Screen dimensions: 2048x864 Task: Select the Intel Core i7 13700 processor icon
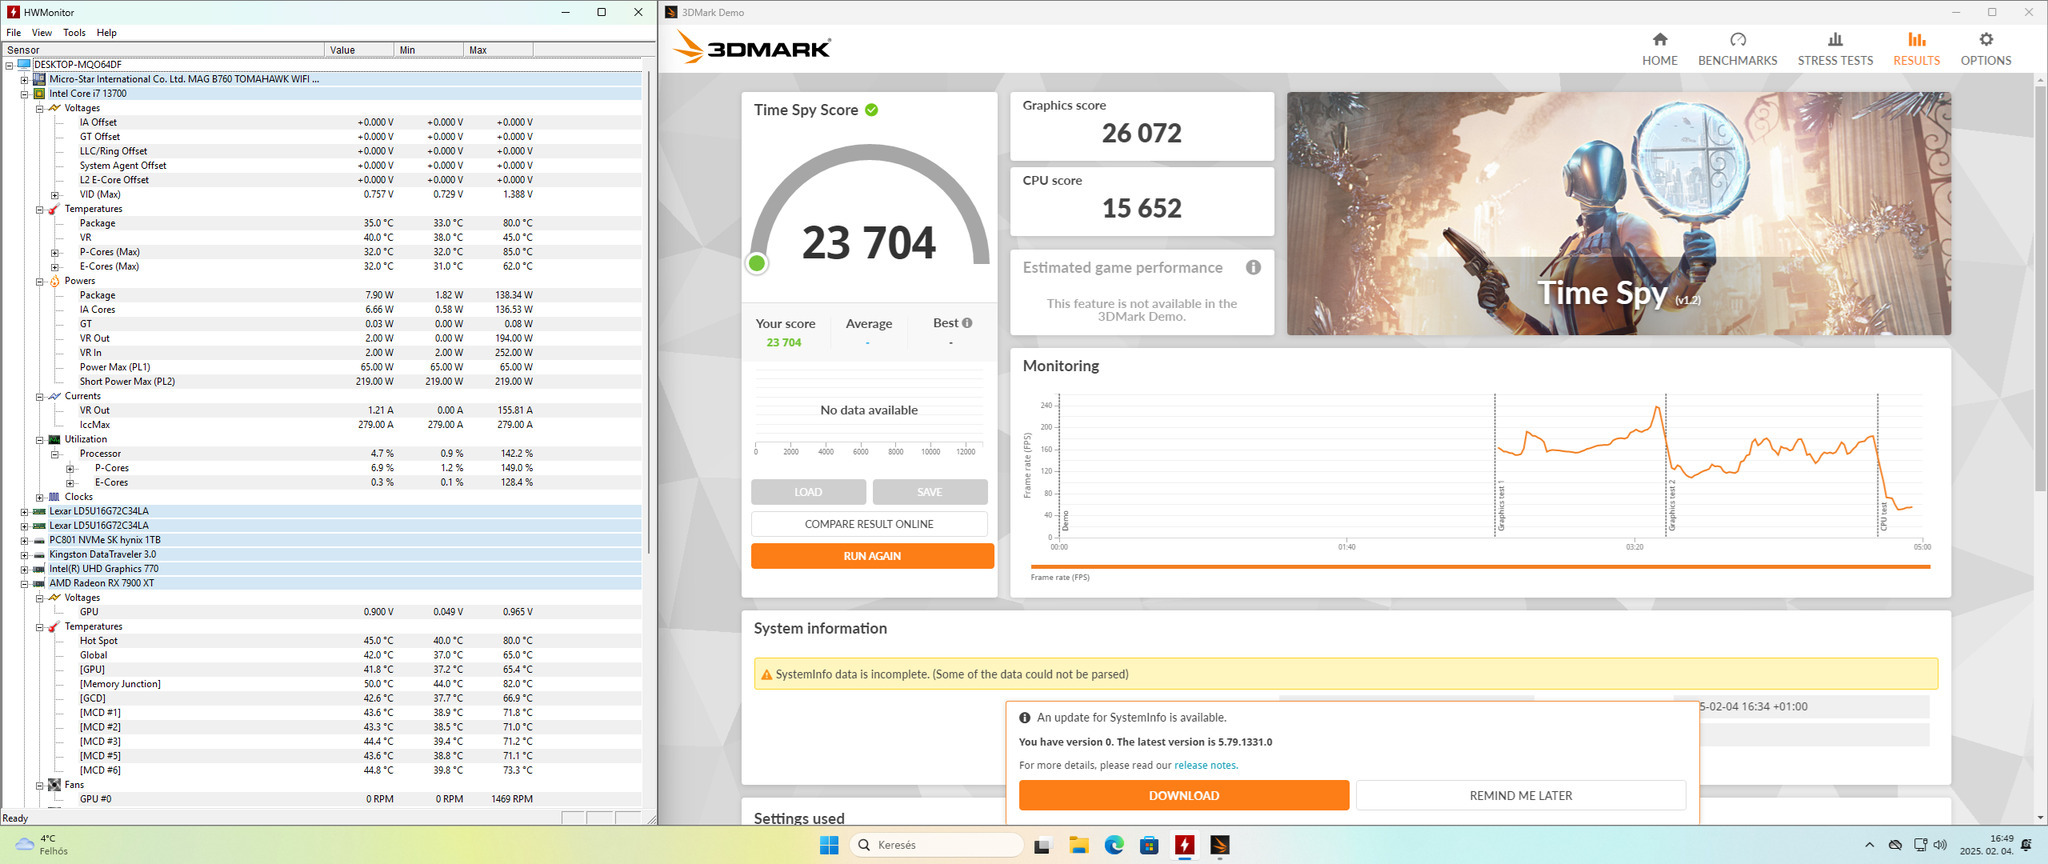(39, 94)
